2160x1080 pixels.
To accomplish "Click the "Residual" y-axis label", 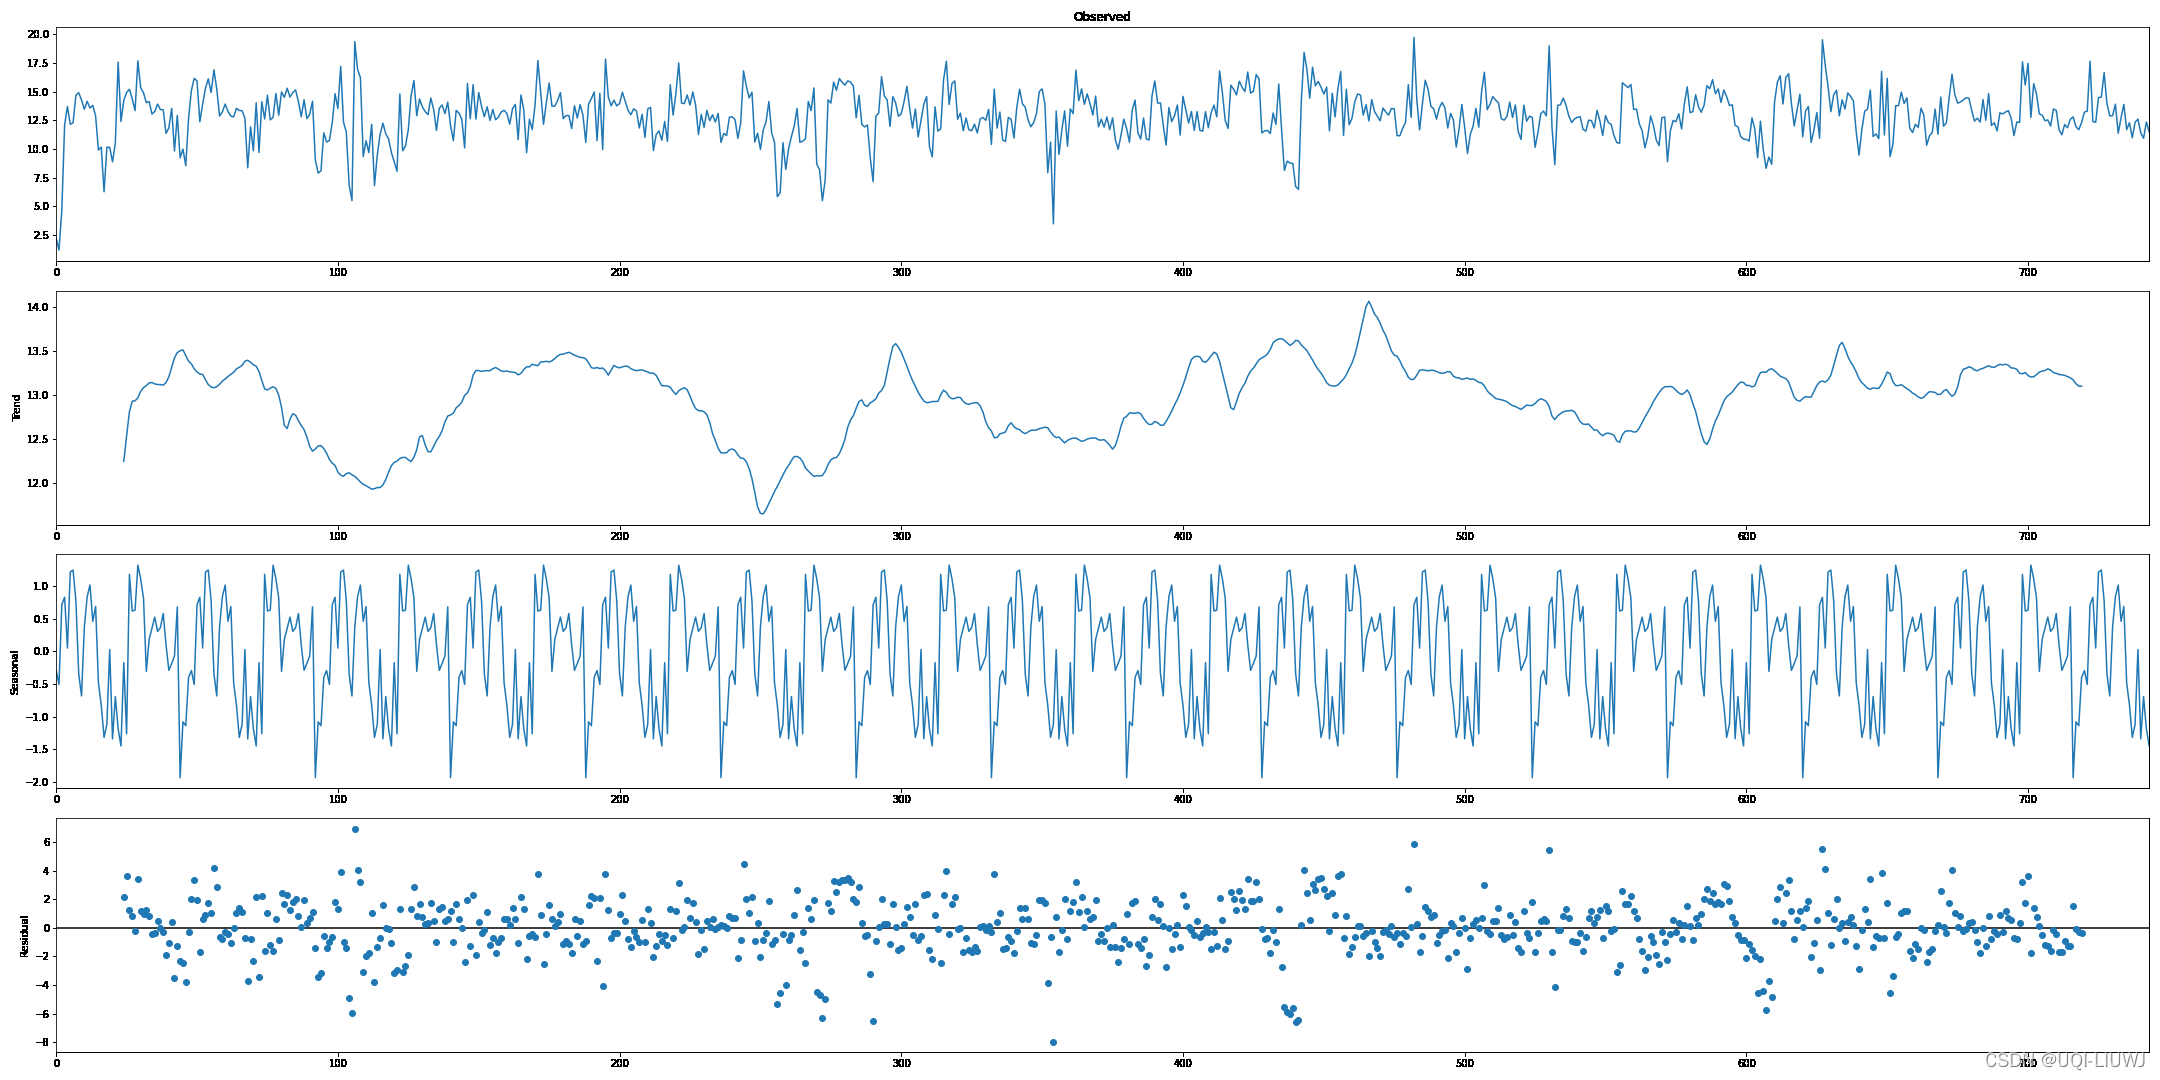I will coord(23,935).
